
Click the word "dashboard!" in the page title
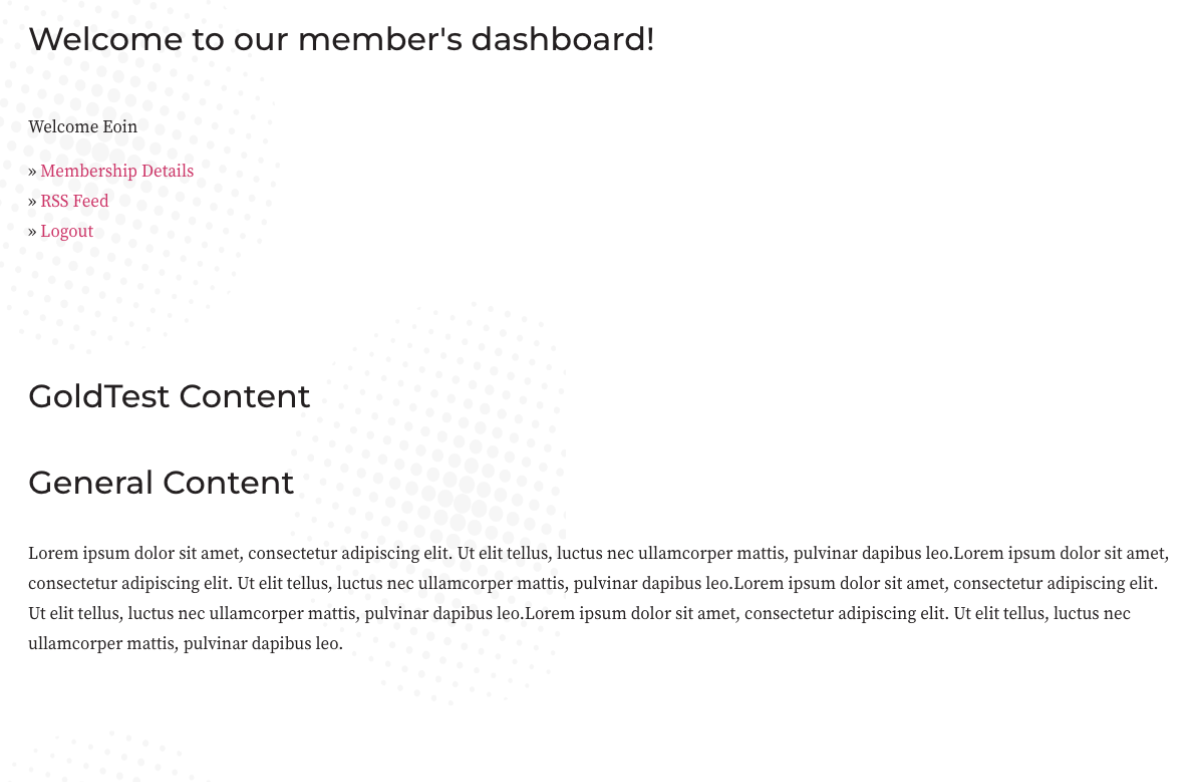(563, 39)
